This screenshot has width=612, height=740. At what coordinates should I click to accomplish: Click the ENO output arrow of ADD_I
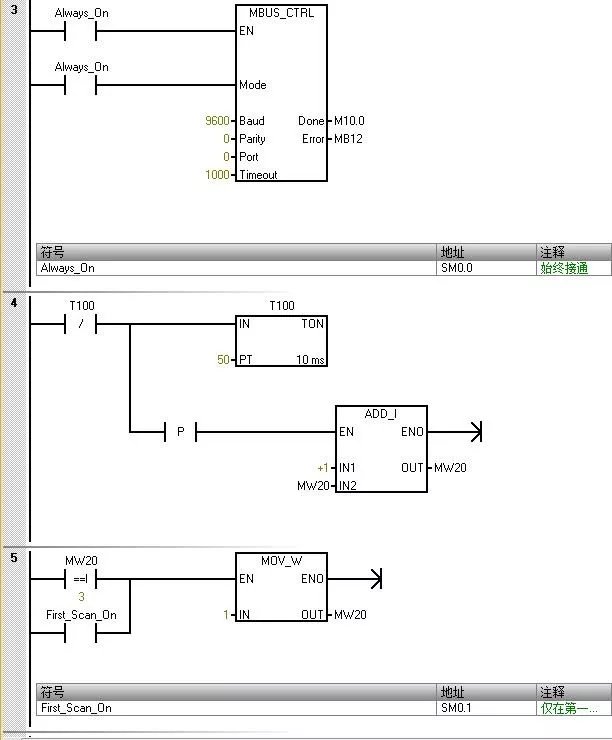point(474,432)
